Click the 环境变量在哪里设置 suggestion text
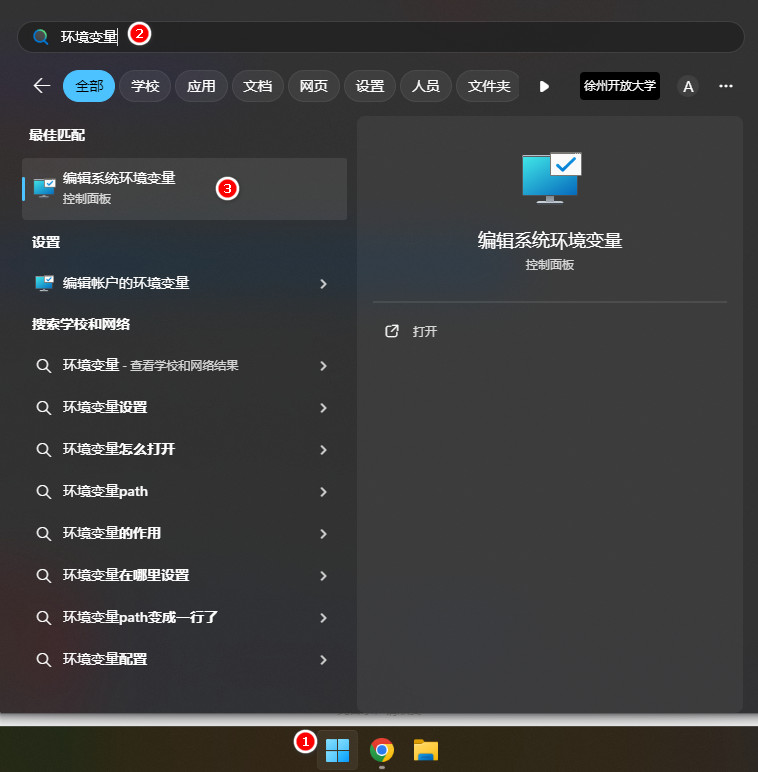 click(x=126, y=575)
